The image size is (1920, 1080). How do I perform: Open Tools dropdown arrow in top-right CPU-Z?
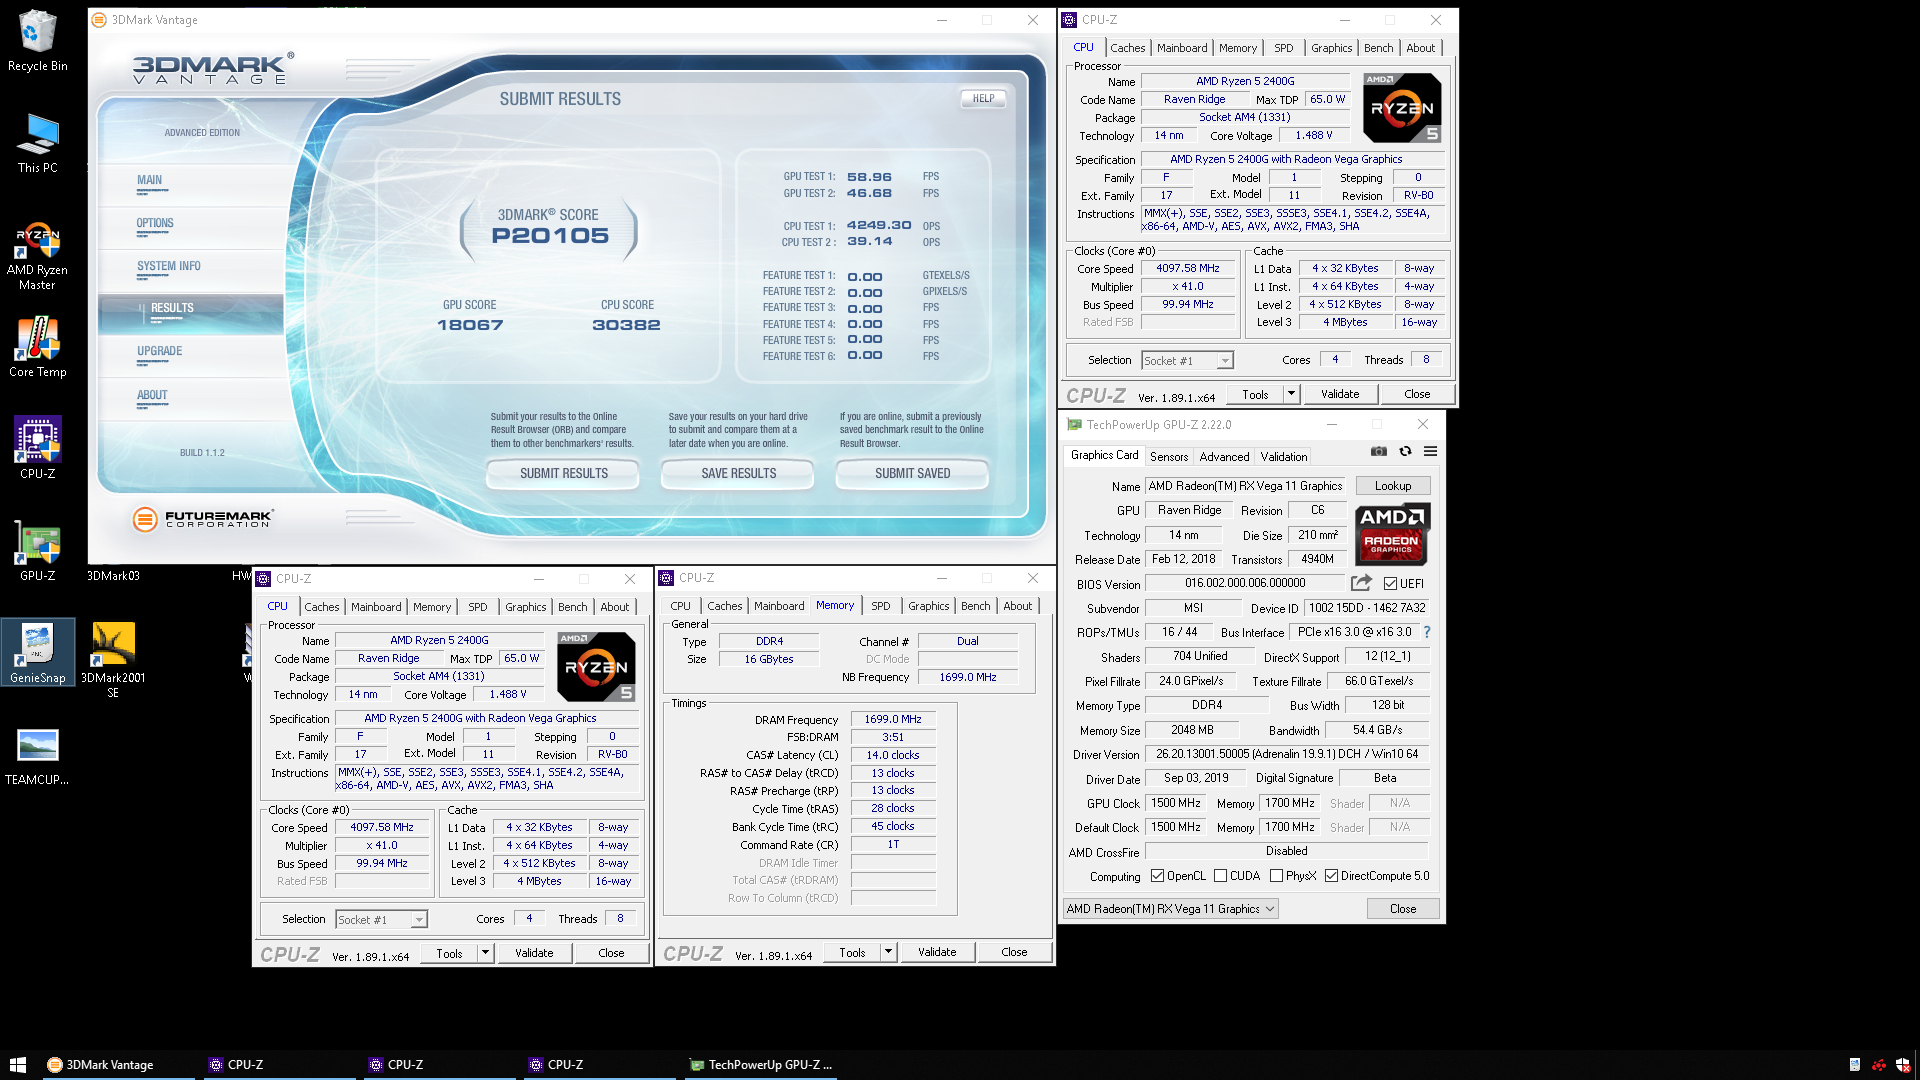tap(1291, 394)
